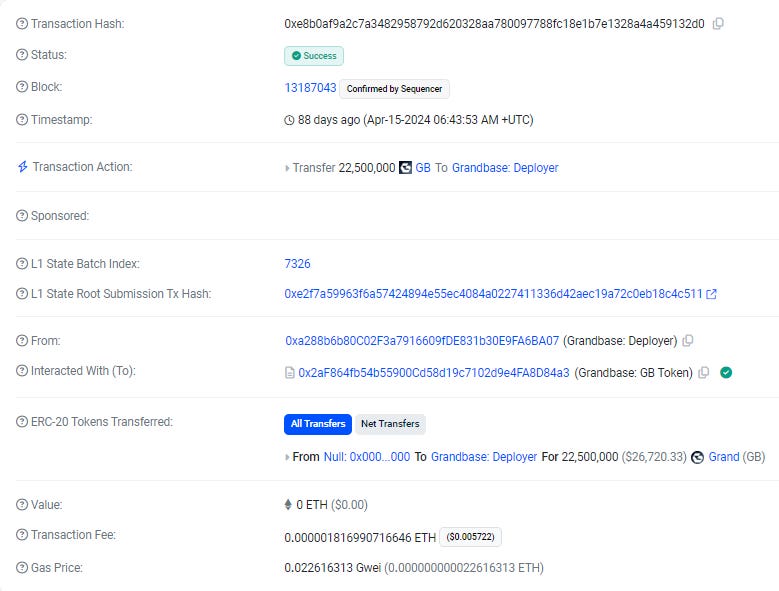Click the Success status badge
Image resolution: width=779 pixels, height=591 pixels.
(x=314, y=56)
